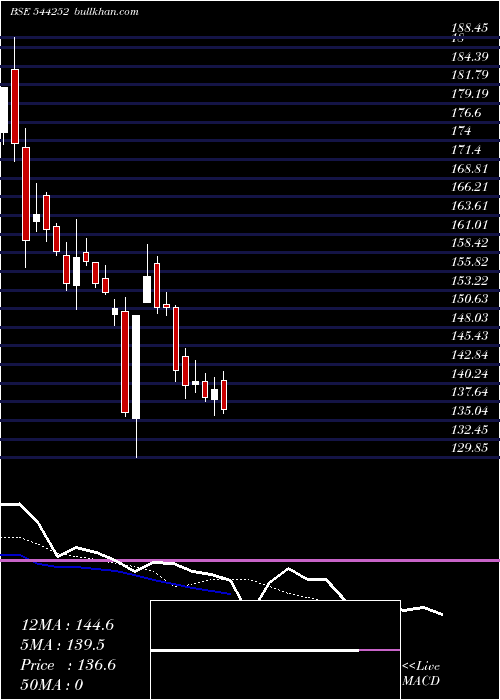Click the Price : 136.6 readout

[68, 665]
